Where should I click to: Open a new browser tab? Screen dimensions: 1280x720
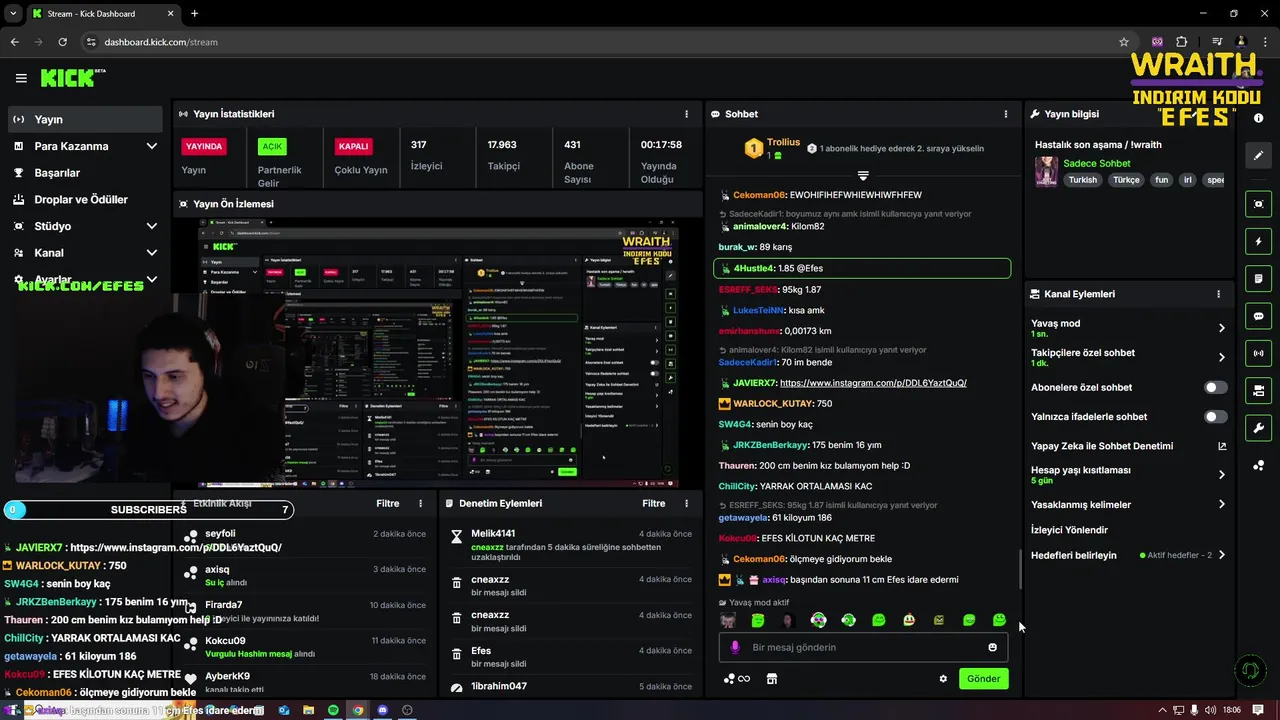(194, 13)
